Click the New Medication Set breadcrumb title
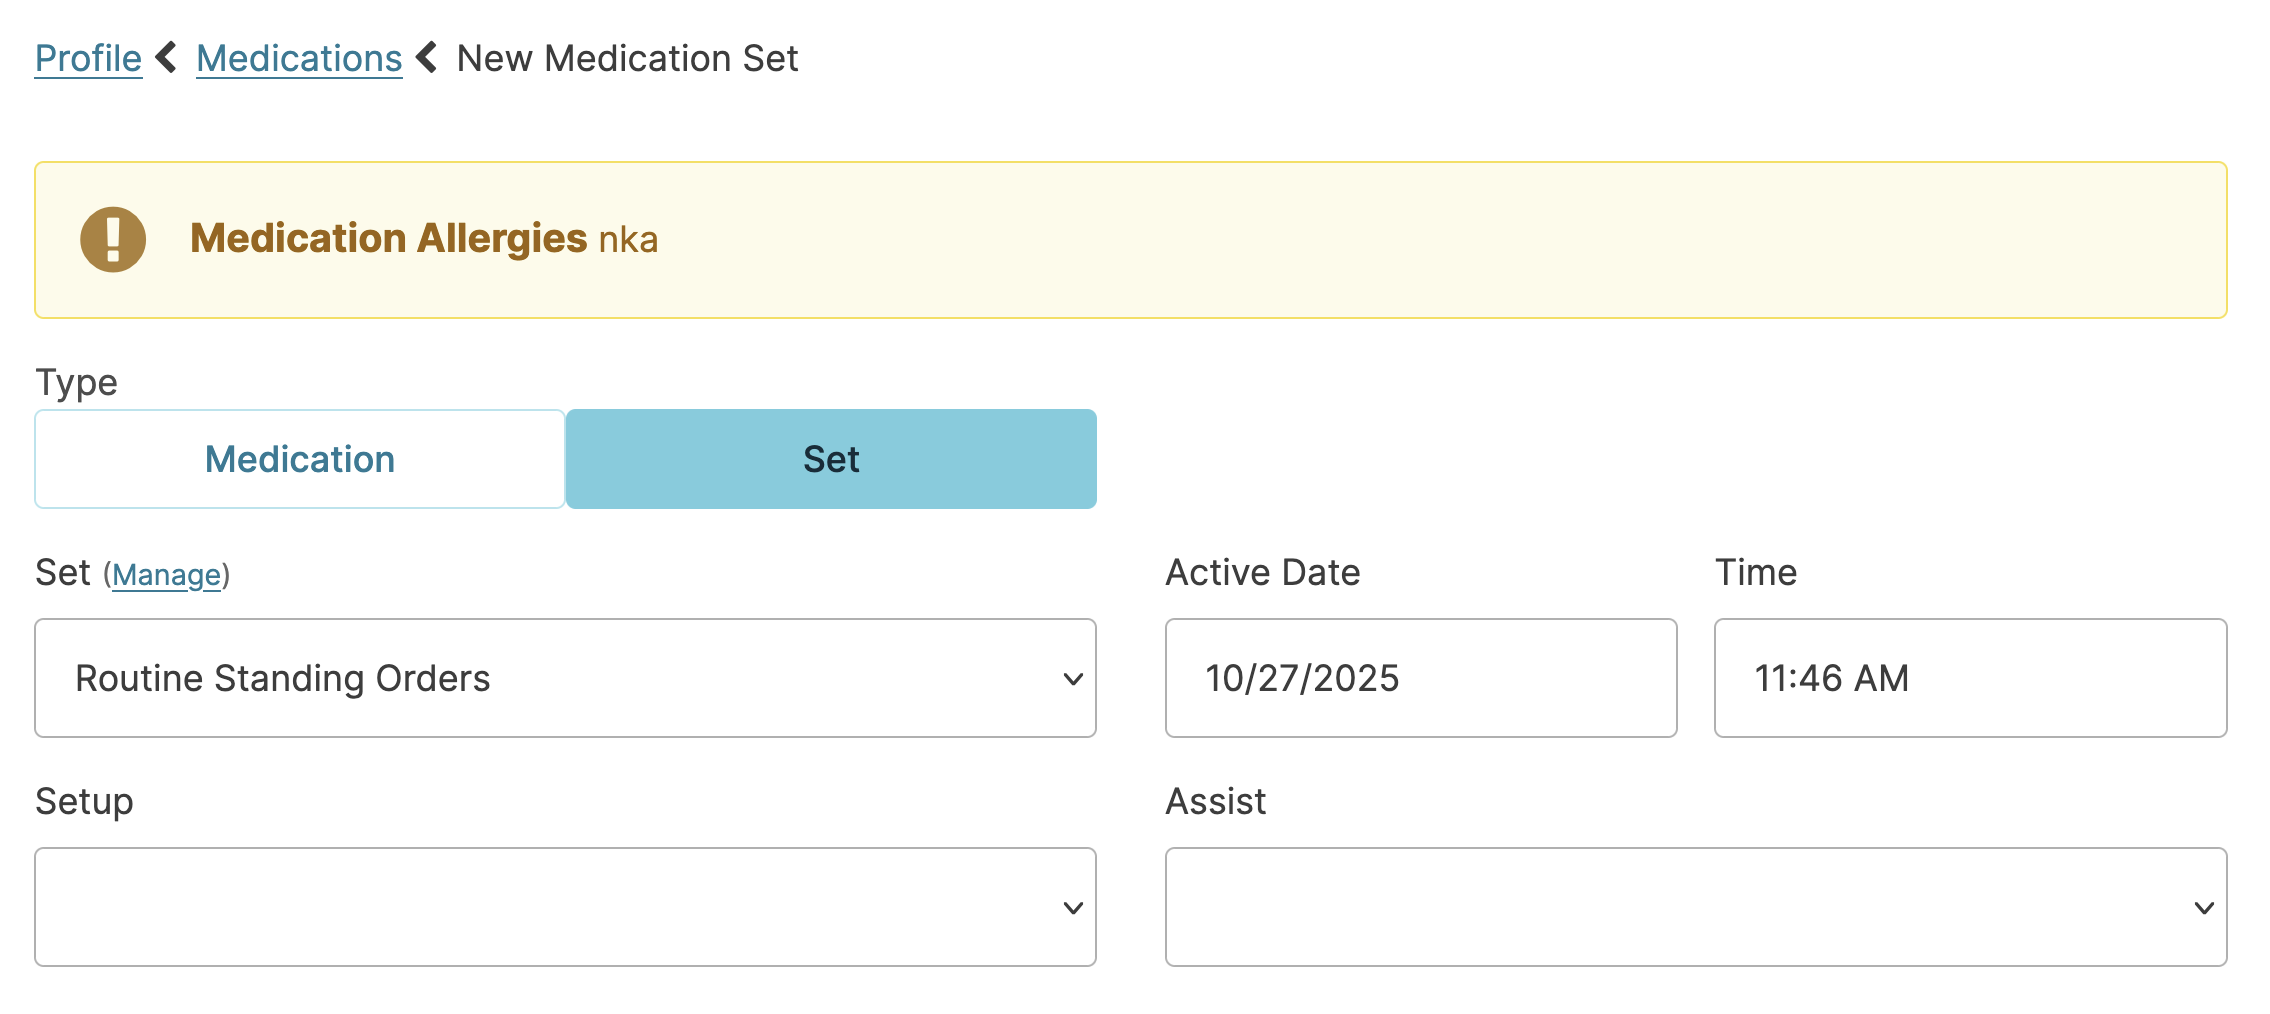 pos(627,59)
